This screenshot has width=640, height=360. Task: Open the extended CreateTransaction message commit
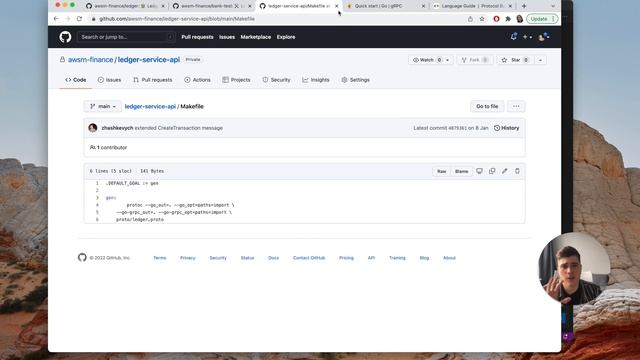(179, 128)
